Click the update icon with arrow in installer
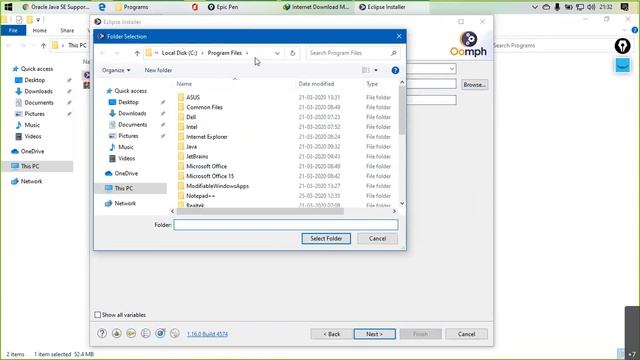 (160, 333)
